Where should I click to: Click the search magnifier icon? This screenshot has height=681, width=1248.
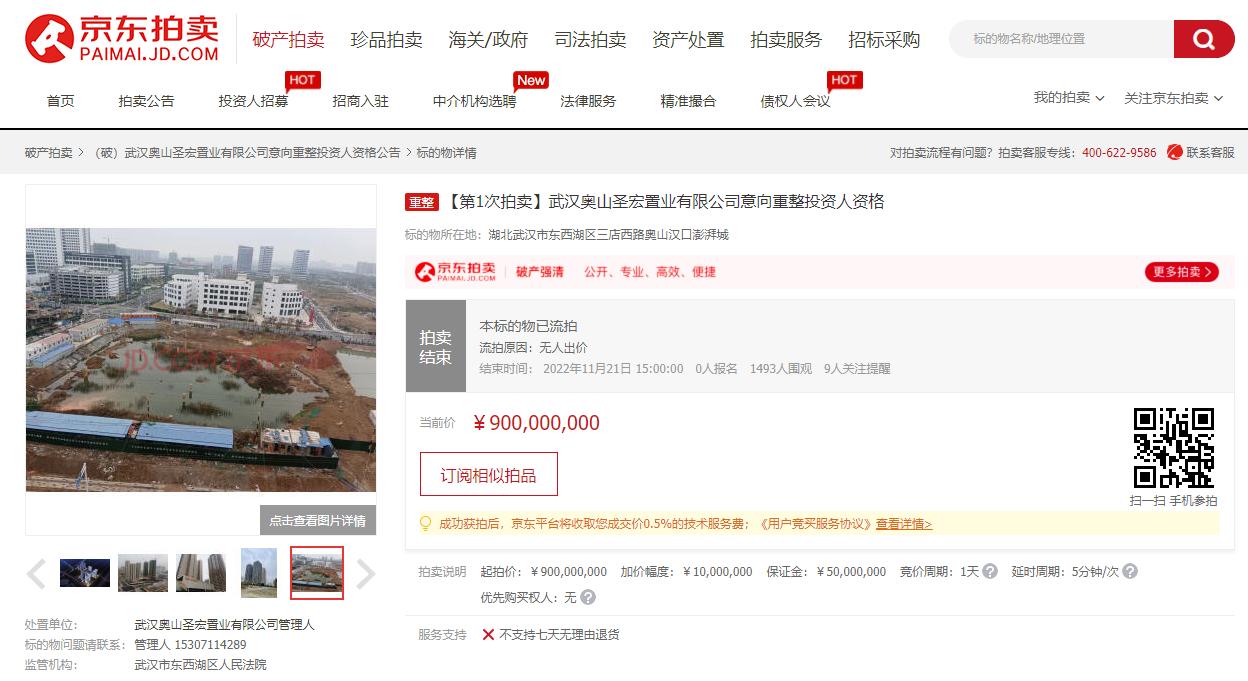coord(1204,39)
